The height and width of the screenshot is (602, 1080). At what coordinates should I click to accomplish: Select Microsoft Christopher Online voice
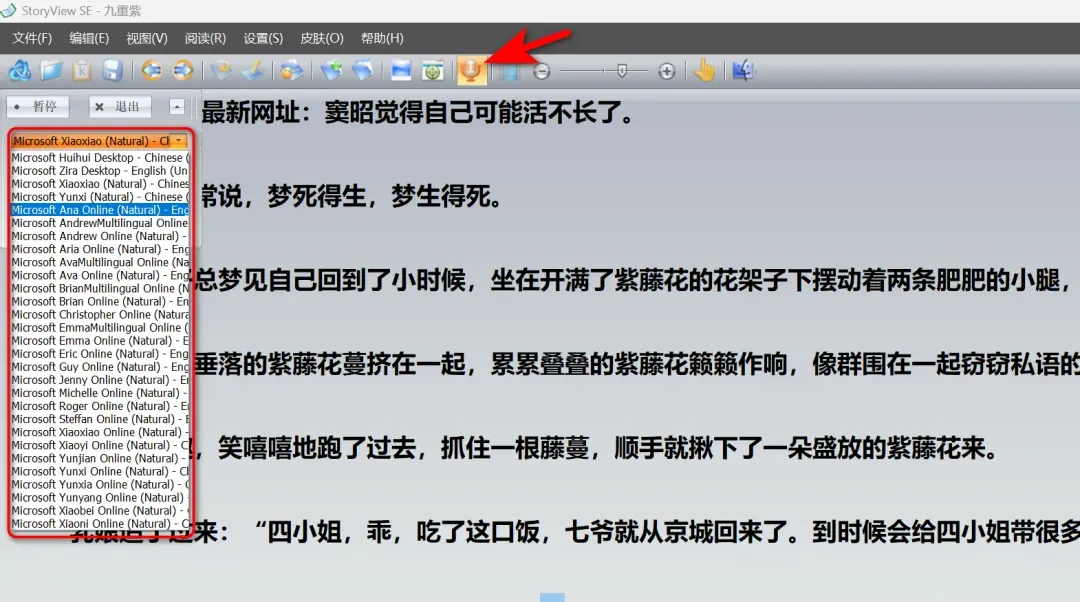coord(100,315)
